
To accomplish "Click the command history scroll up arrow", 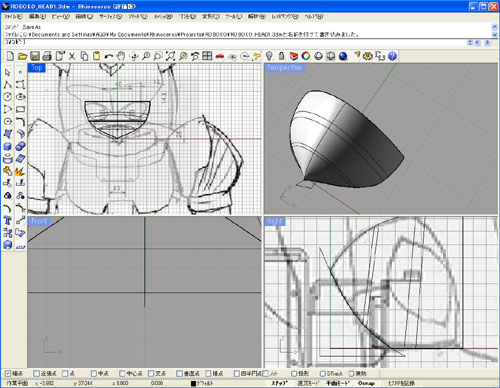I will pos(495,27).
